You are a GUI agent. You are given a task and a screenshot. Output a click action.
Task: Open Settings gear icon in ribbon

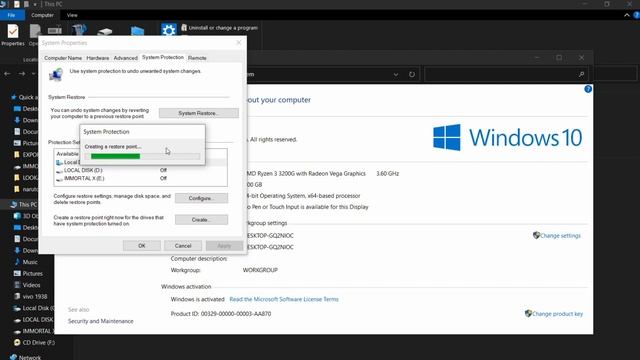169,30
